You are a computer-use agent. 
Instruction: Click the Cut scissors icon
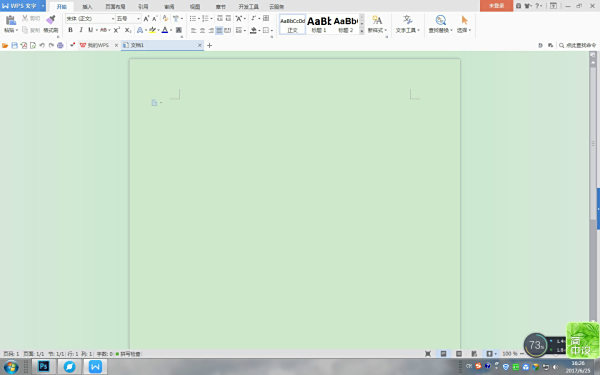tap(25, 18)
